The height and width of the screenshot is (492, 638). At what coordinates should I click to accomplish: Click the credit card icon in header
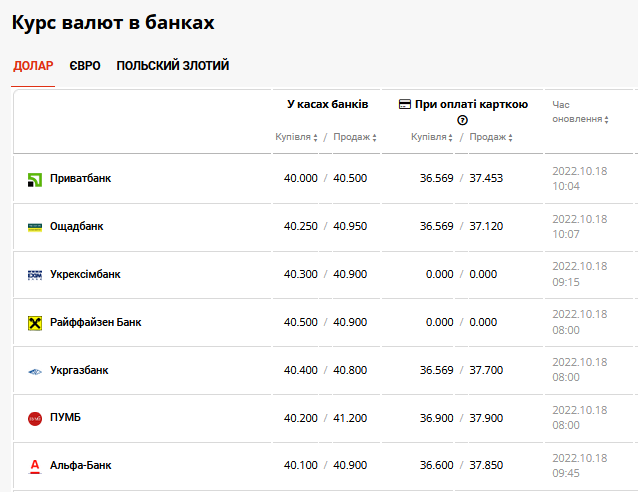point(405,104)
